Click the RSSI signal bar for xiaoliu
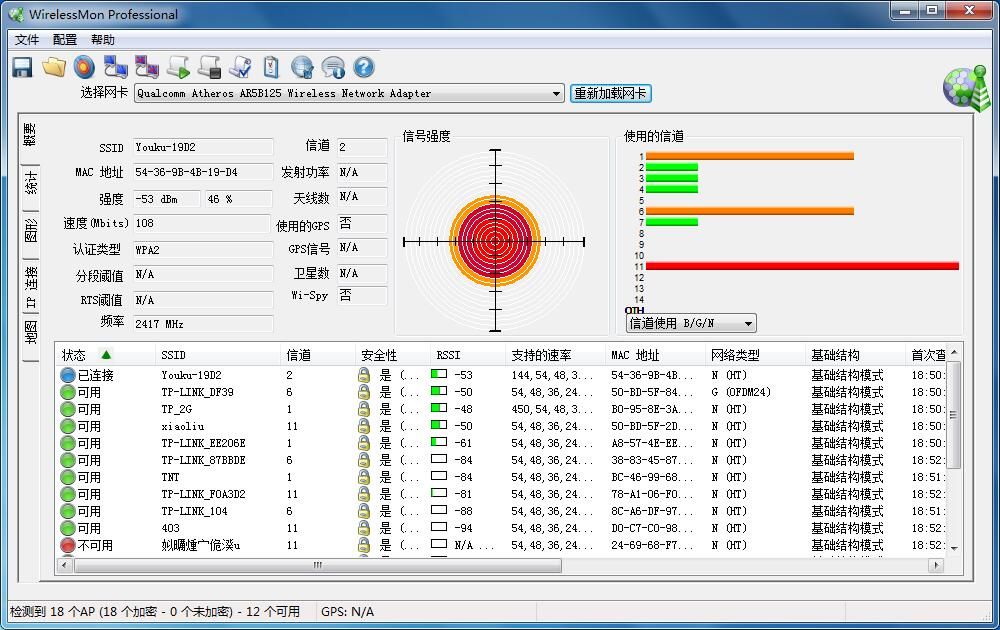 [x=439, y=425]
